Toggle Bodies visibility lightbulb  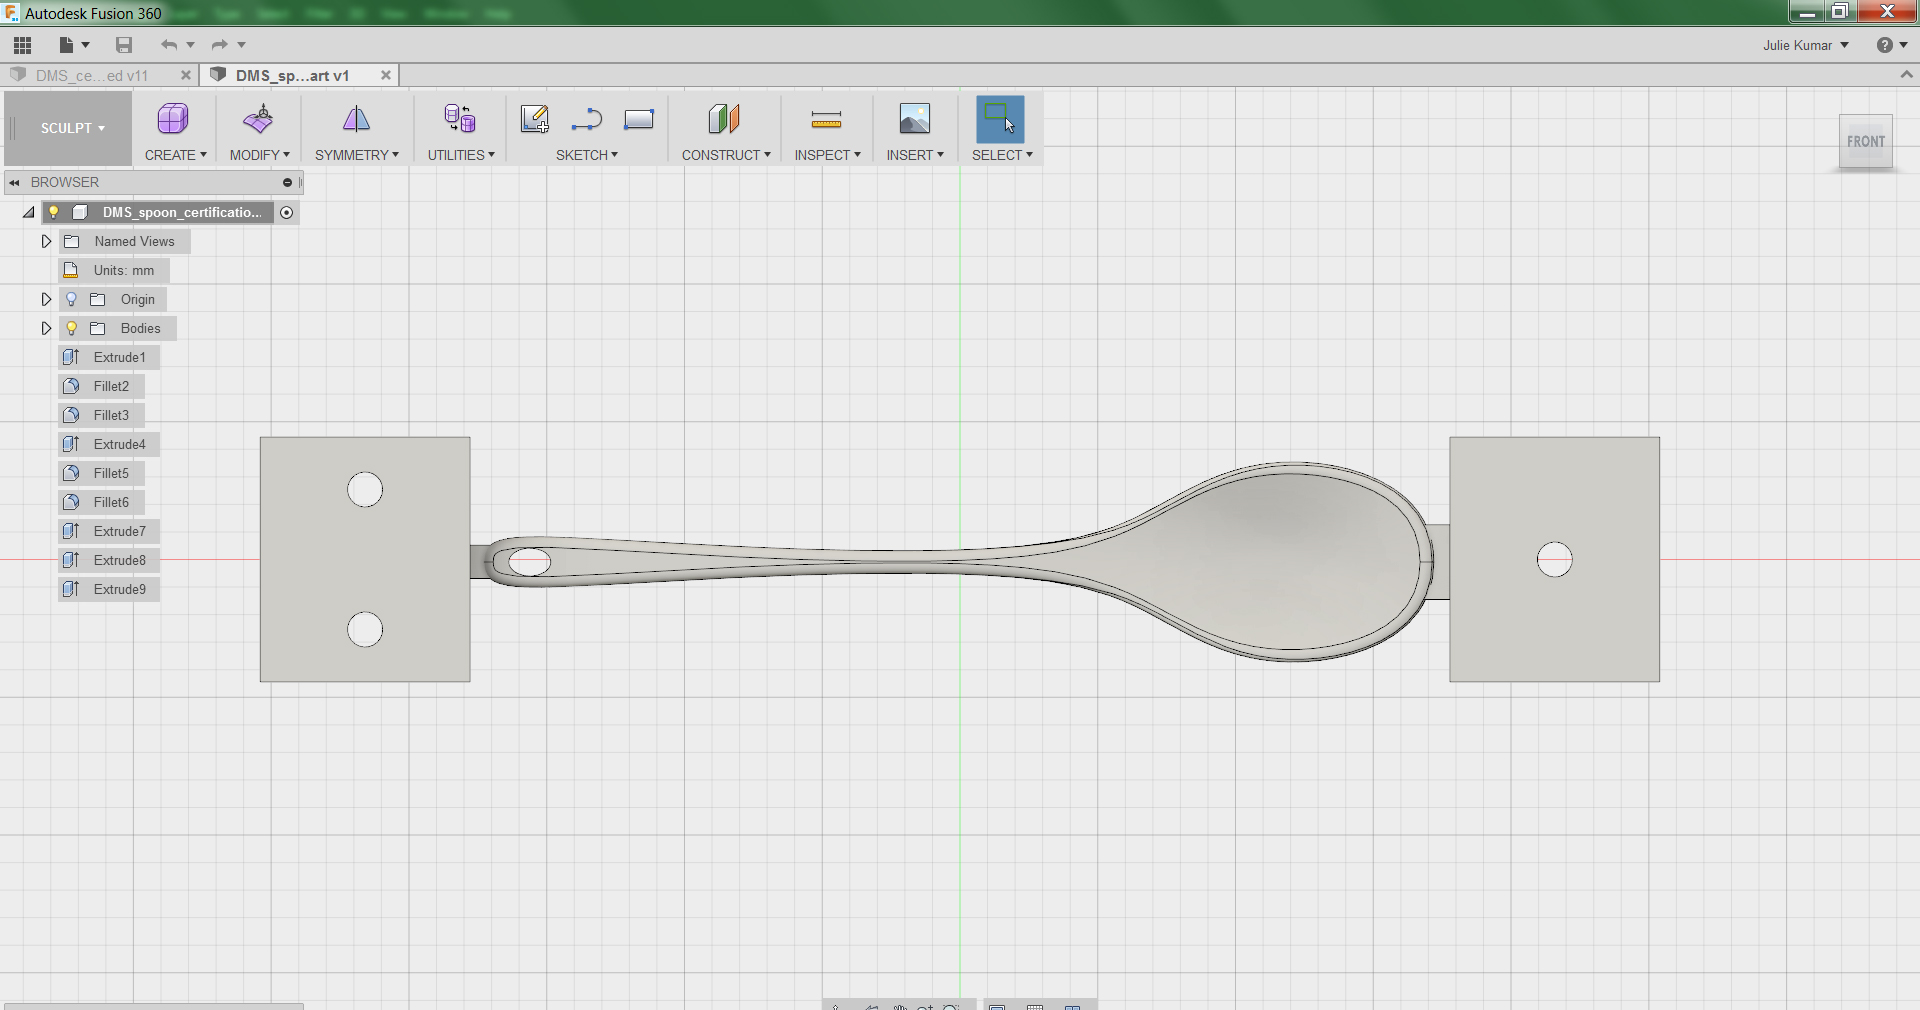click(71, 328)
